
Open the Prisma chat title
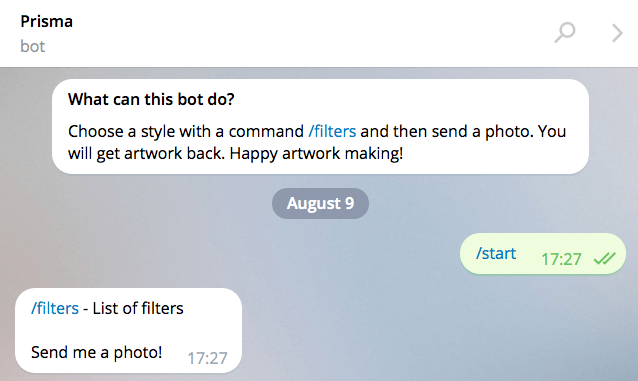tap(46, 21)
